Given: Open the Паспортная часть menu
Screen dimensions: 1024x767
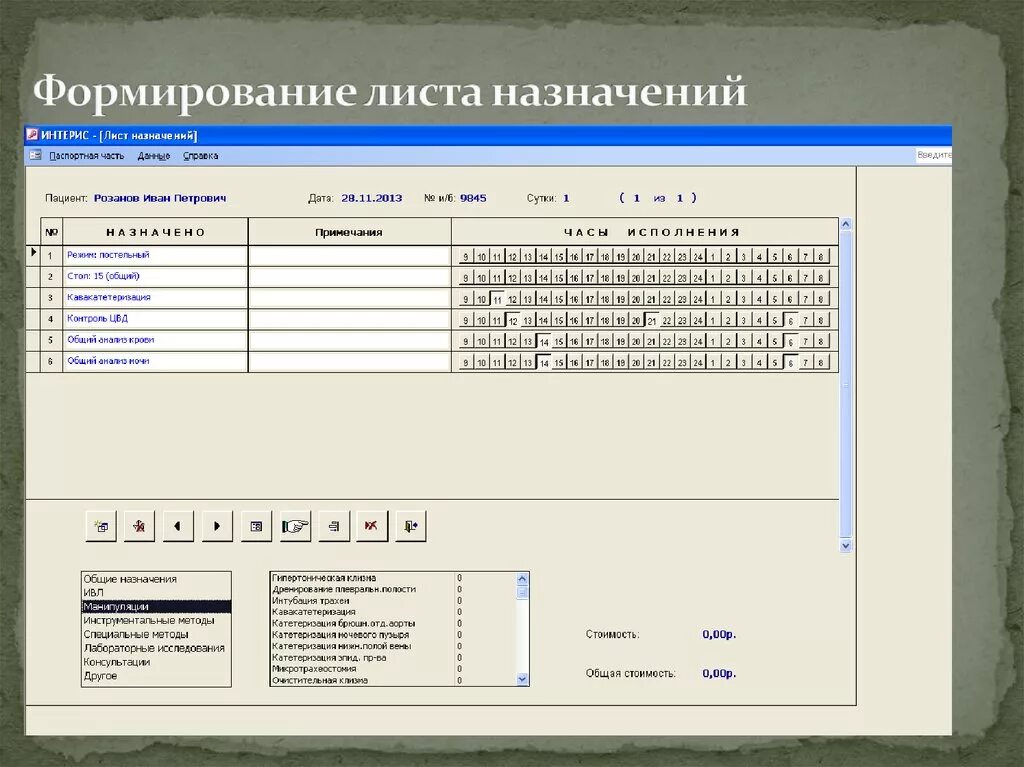Looking at the screenshot, I should pyautogui.click(x=86, y=155).
